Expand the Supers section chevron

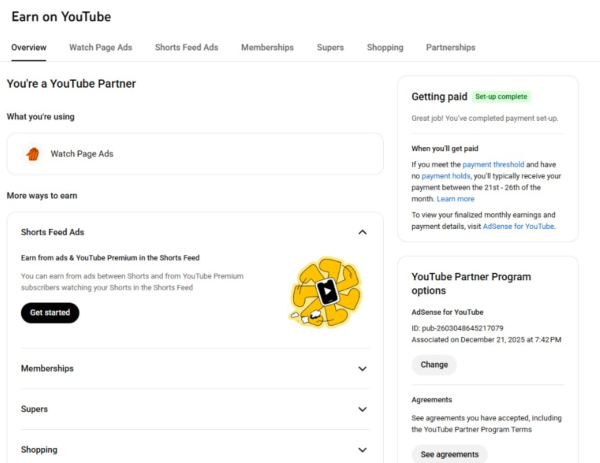362,409
